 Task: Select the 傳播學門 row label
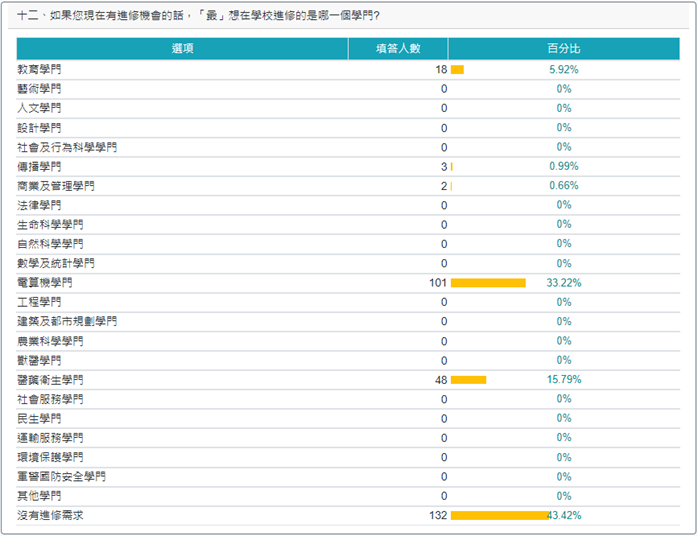click(39, 167)
